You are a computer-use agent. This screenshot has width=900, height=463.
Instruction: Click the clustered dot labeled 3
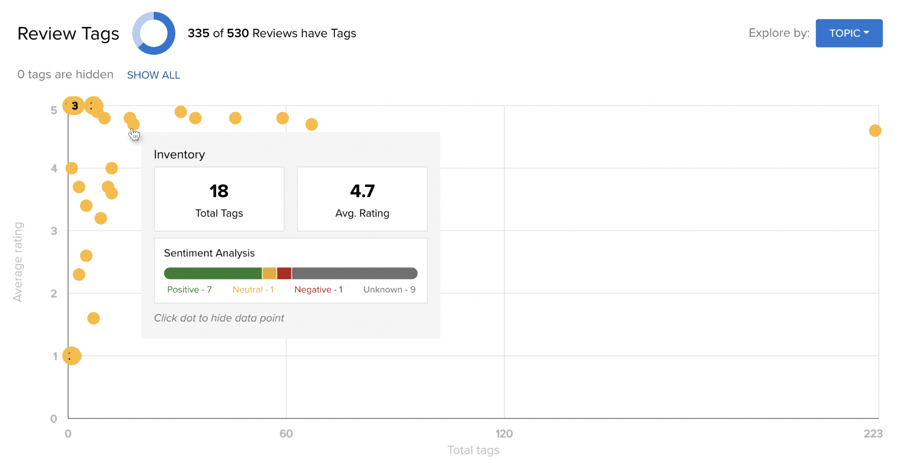point(73,106)
